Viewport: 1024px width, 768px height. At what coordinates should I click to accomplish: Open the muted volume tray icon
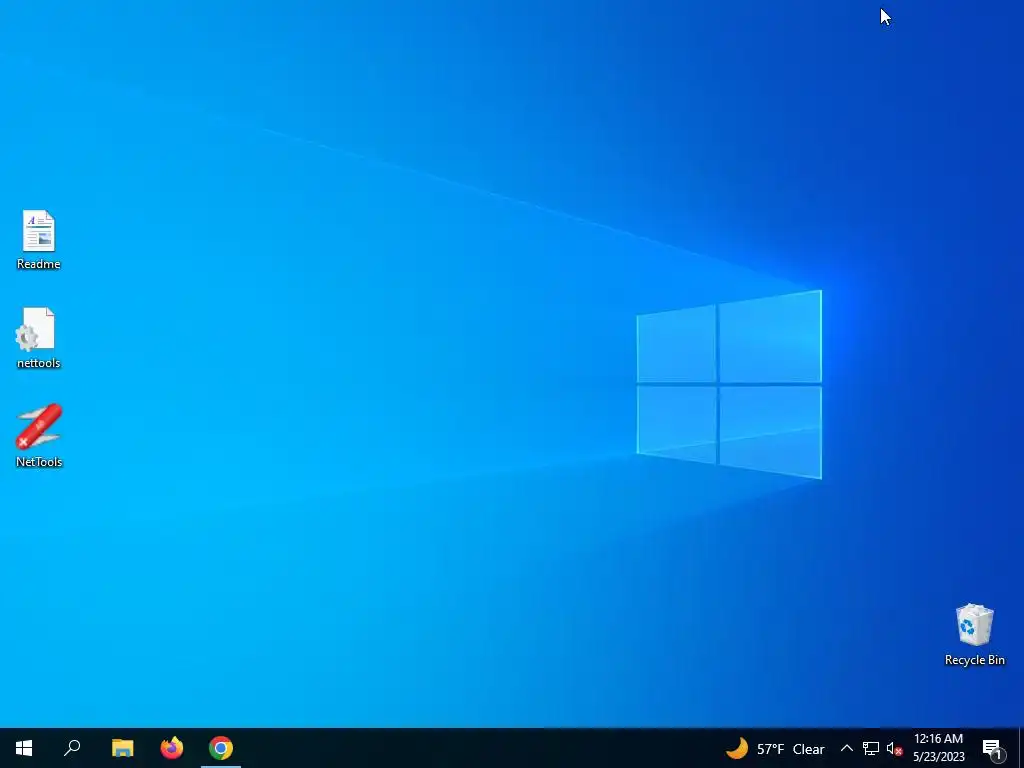pos(894,748)
